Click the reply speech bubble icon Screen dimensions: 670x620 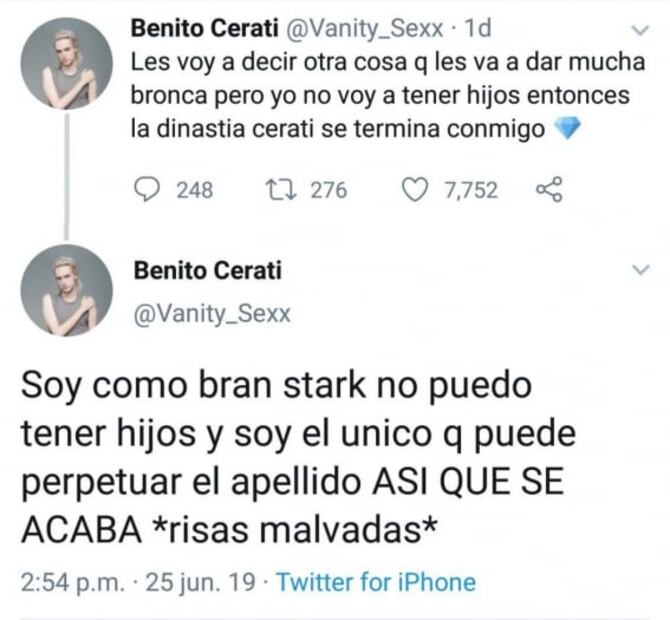pyautogui.click(x=146, y=189)
